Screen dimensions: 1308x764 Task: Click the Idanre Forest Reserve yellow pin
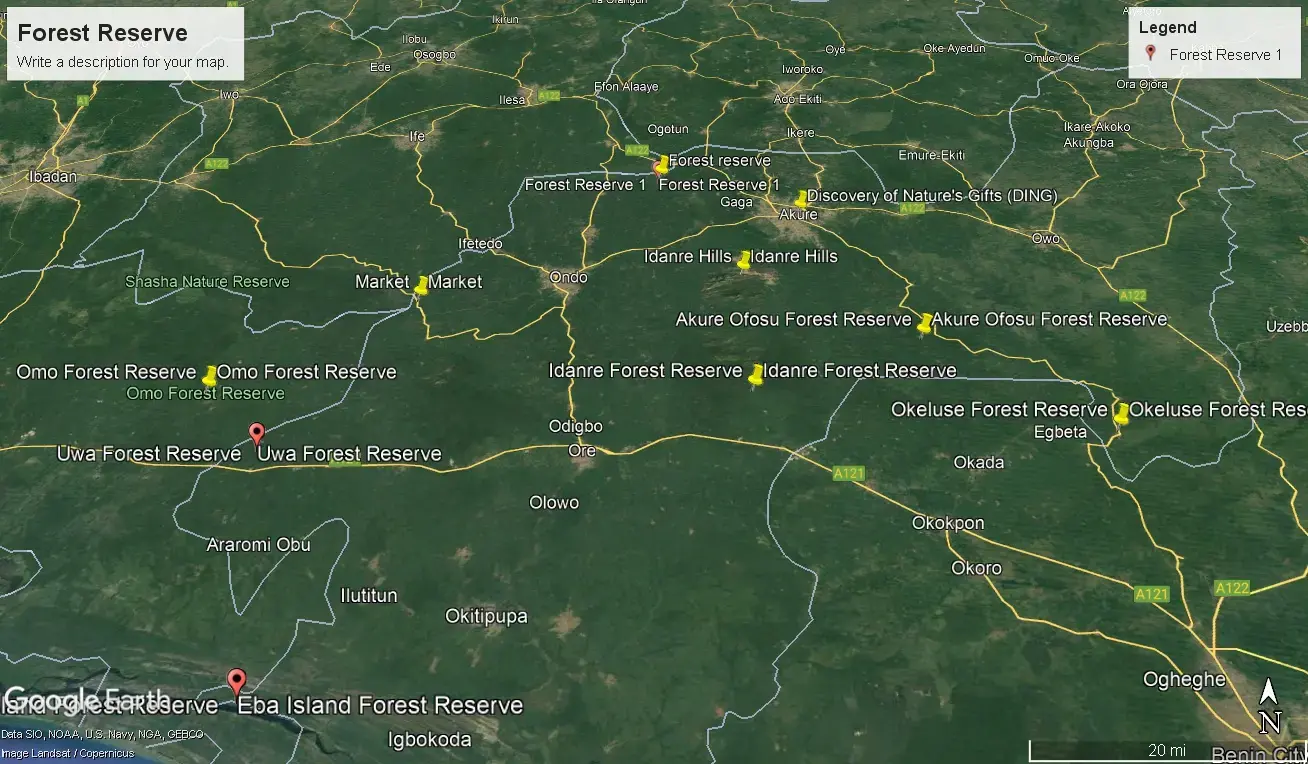pos(755,375)
